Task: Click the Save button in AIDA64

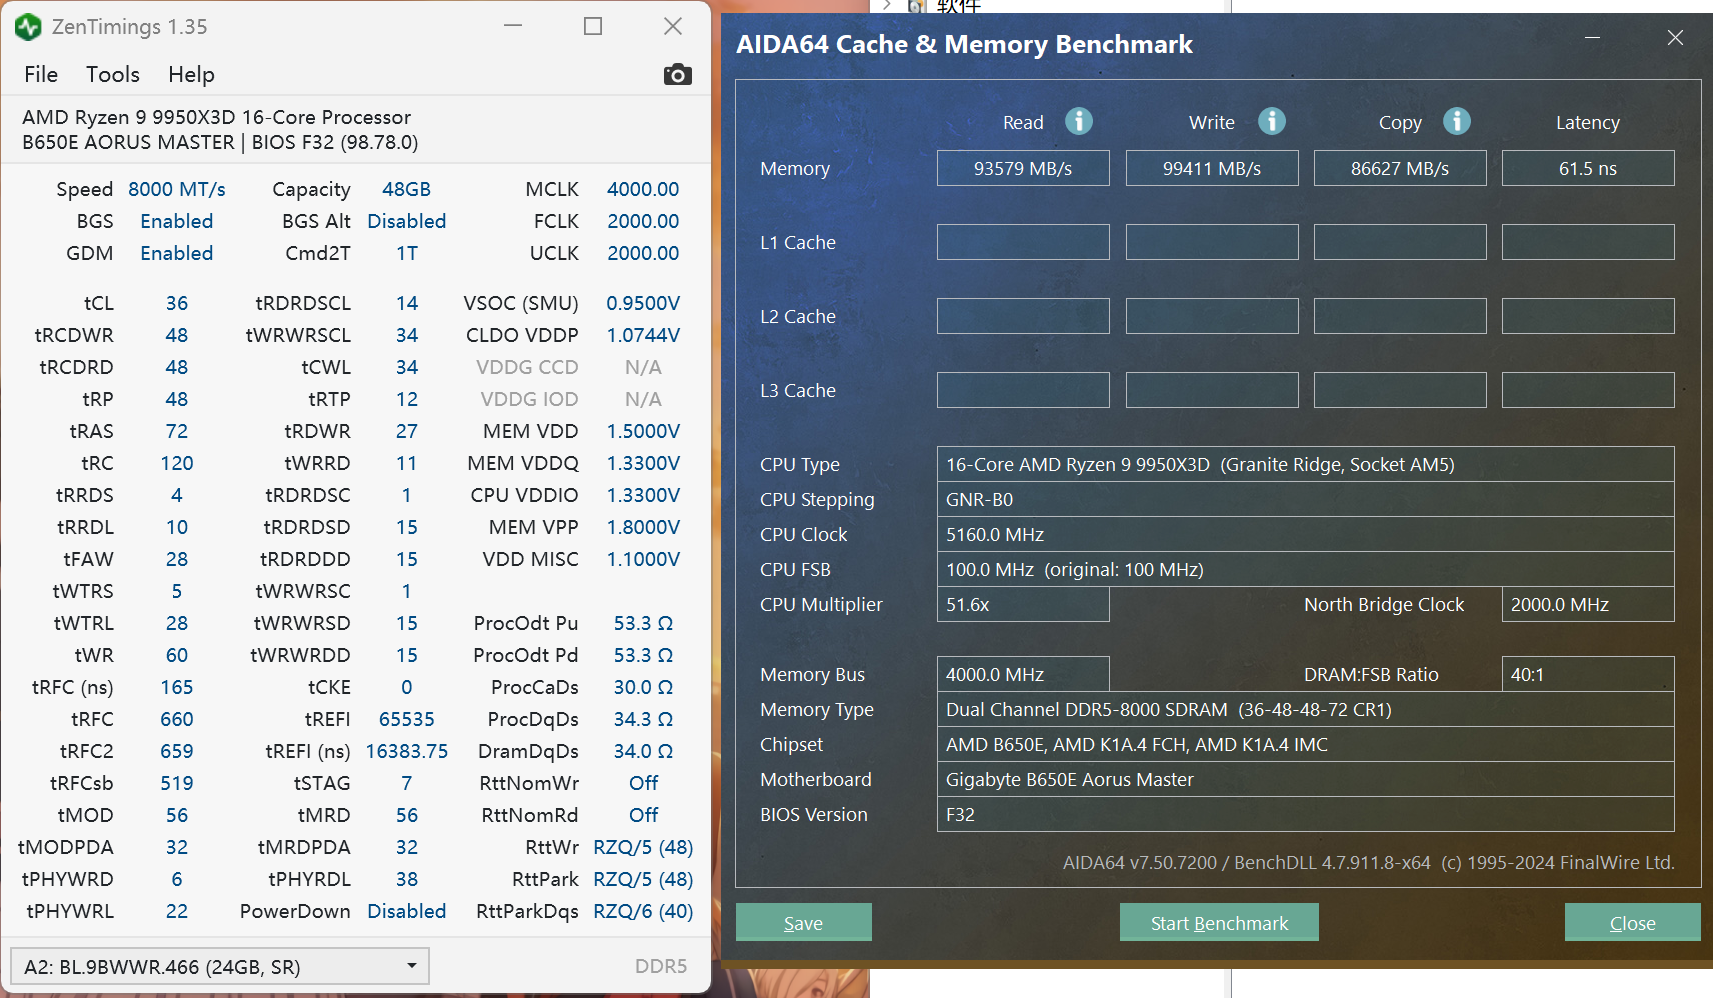Action: (803, 922)
